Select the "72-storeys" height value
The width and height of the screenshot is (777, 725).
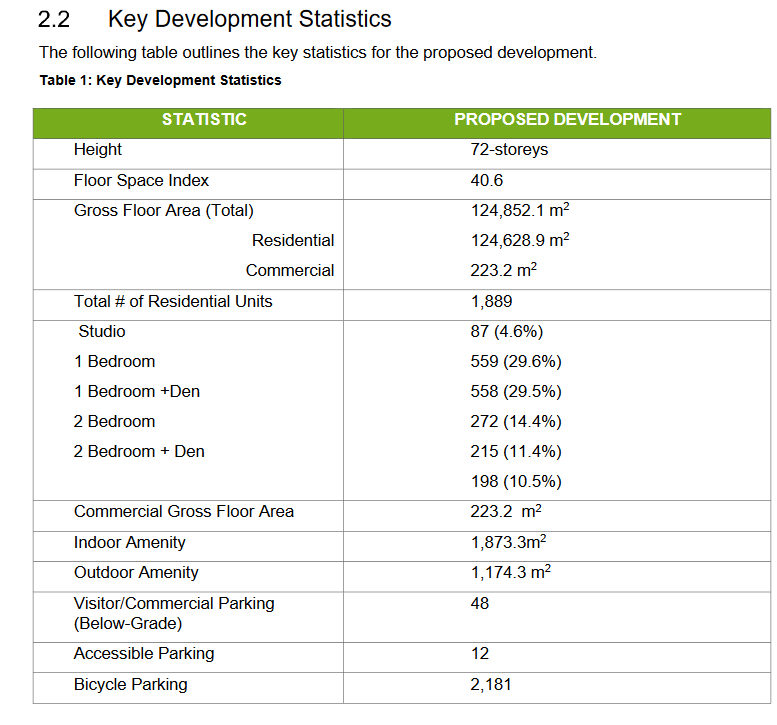[509, 150]
